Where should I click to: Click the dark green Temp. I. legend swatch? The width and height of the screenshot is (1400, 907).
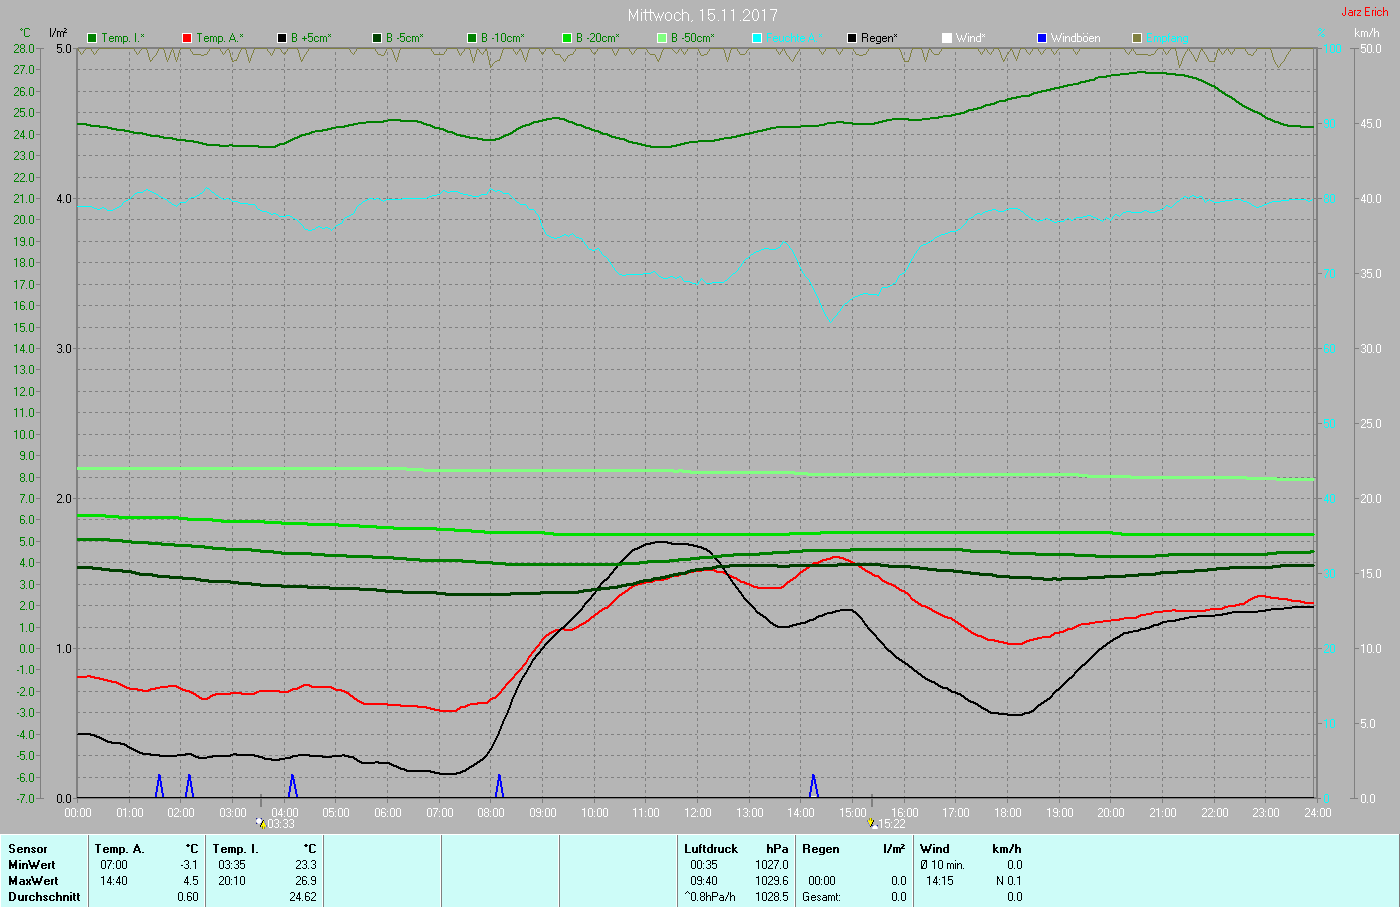point(92,38)
